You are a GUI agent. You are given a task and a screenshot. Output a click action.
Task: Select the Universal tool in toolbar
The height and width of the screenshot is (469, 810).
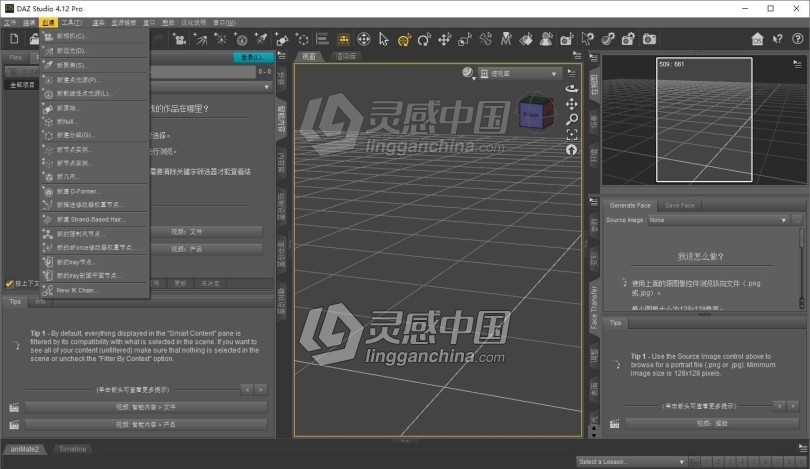364,39
